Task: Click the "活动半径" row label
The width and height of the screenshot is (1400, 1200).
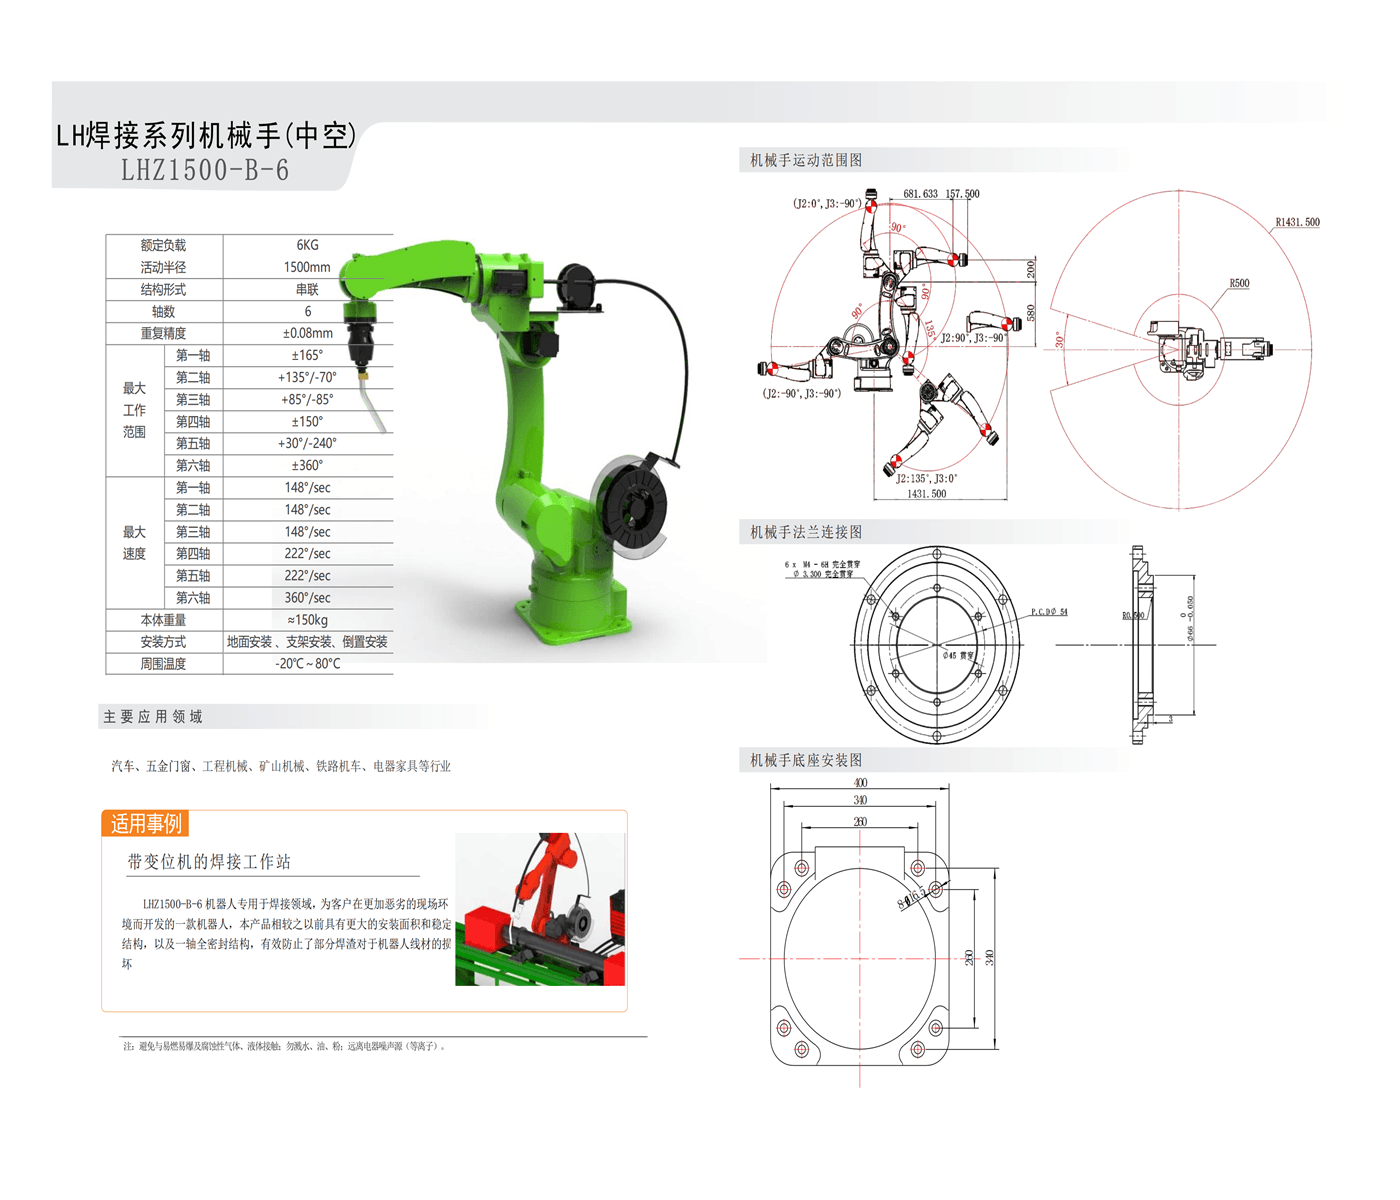Action: point(163,267)
